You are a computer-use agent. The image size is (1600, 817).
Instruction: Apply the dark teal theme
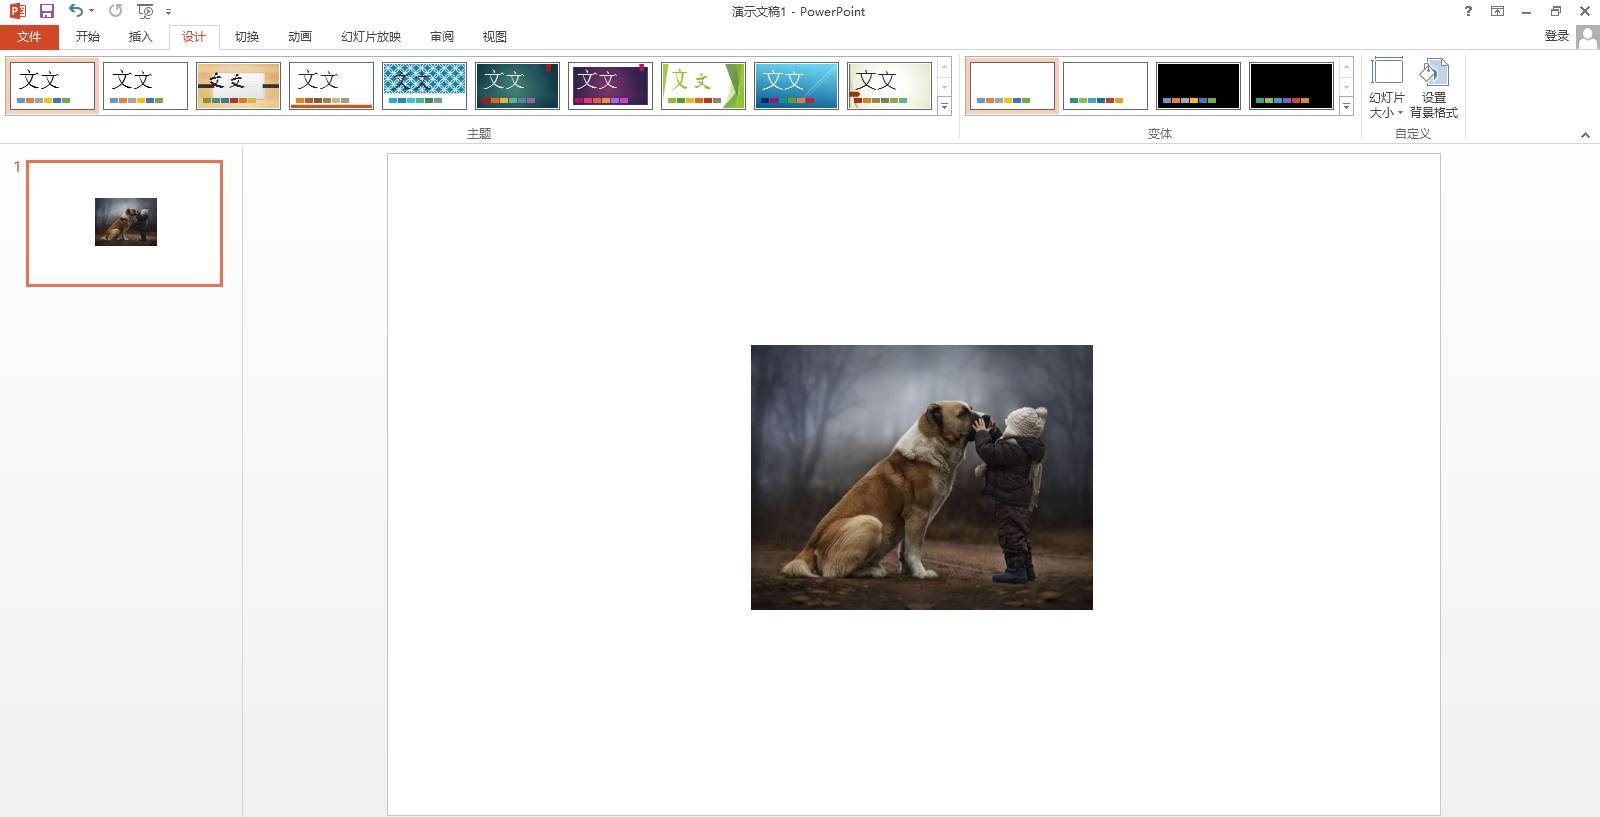click(517, 86)
